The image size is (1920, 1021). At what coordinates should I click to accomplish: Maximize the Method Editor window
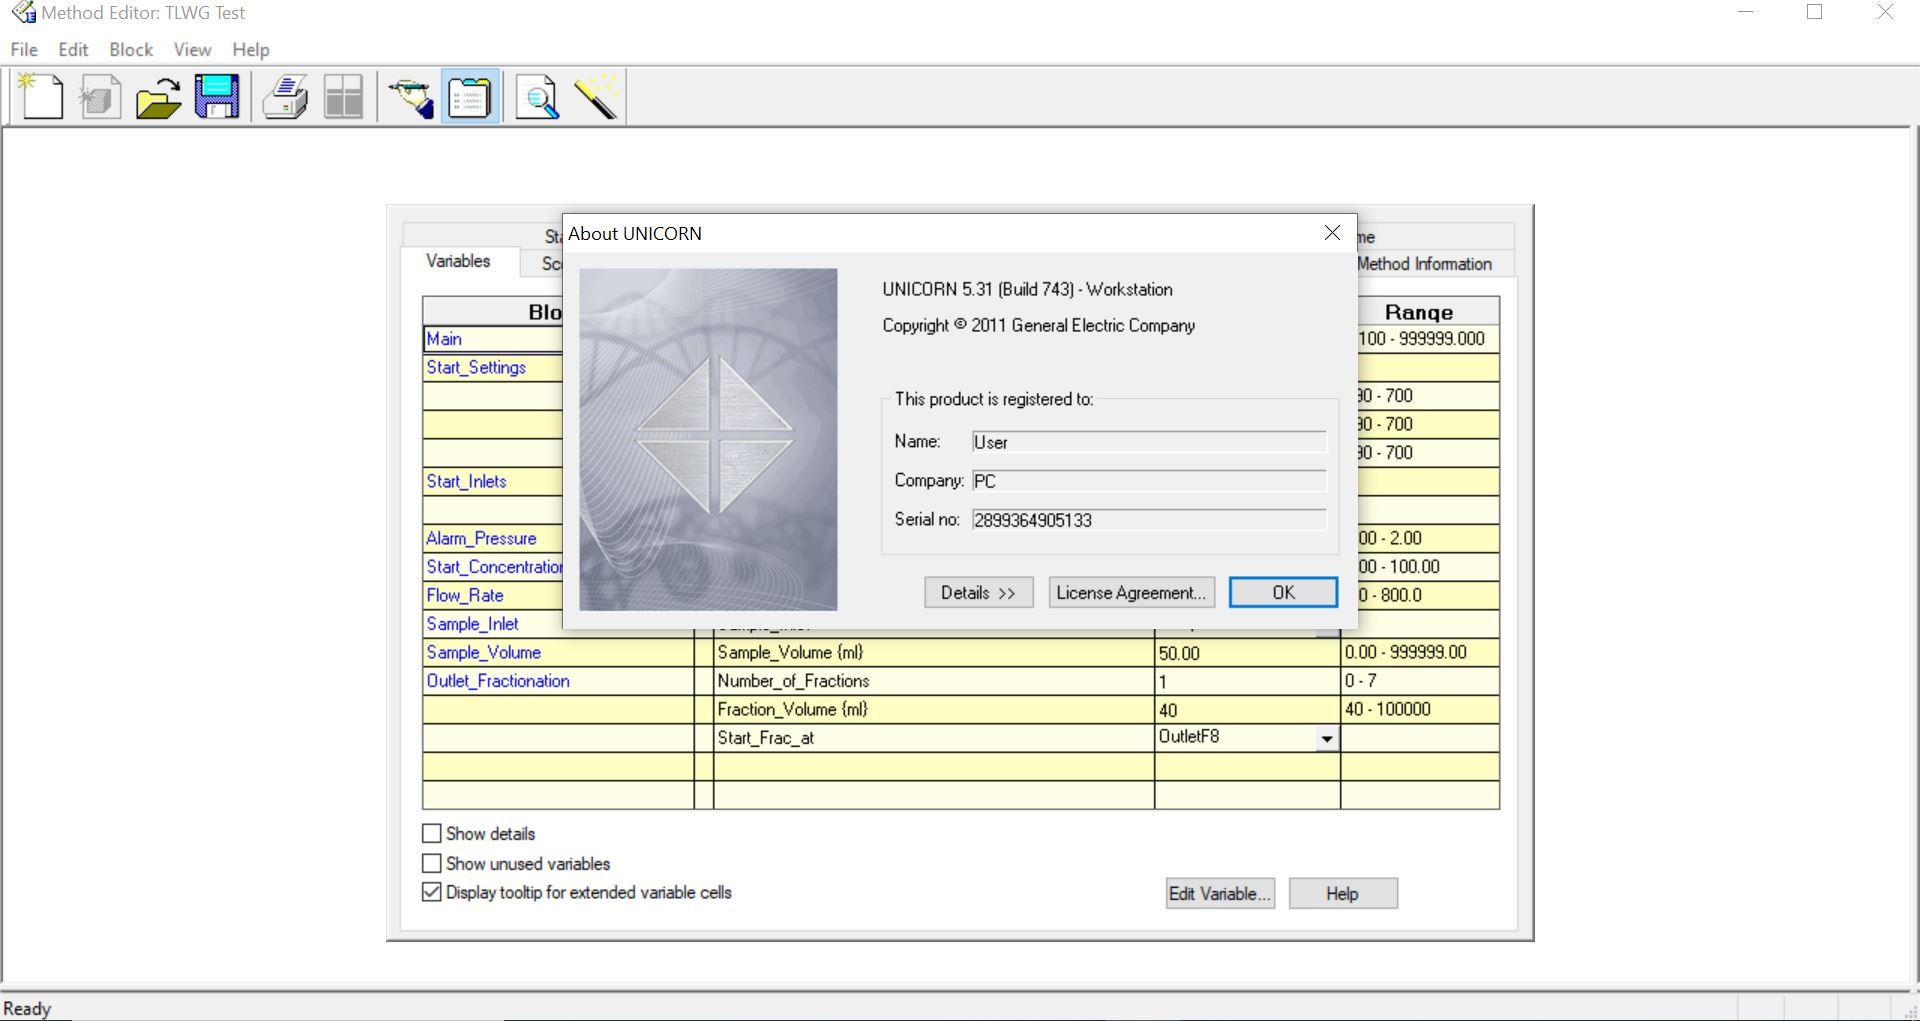pos(1815,13)
